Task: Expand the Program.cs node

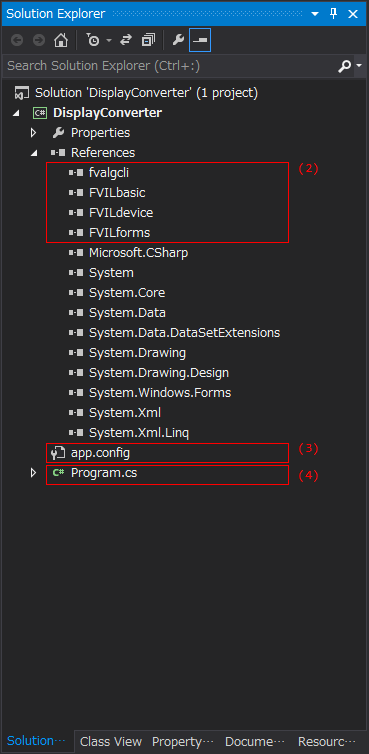Action: pyautogui.click(x=33, y=473)
